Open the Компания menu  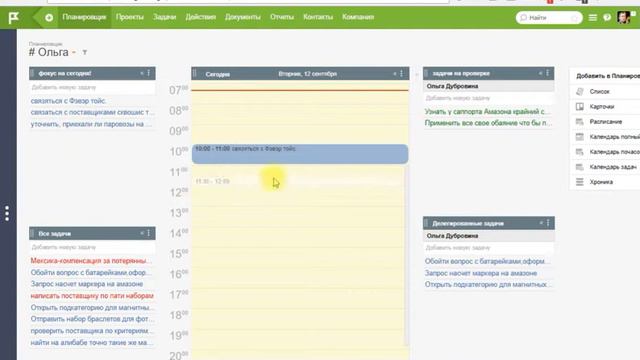point(358,17)
